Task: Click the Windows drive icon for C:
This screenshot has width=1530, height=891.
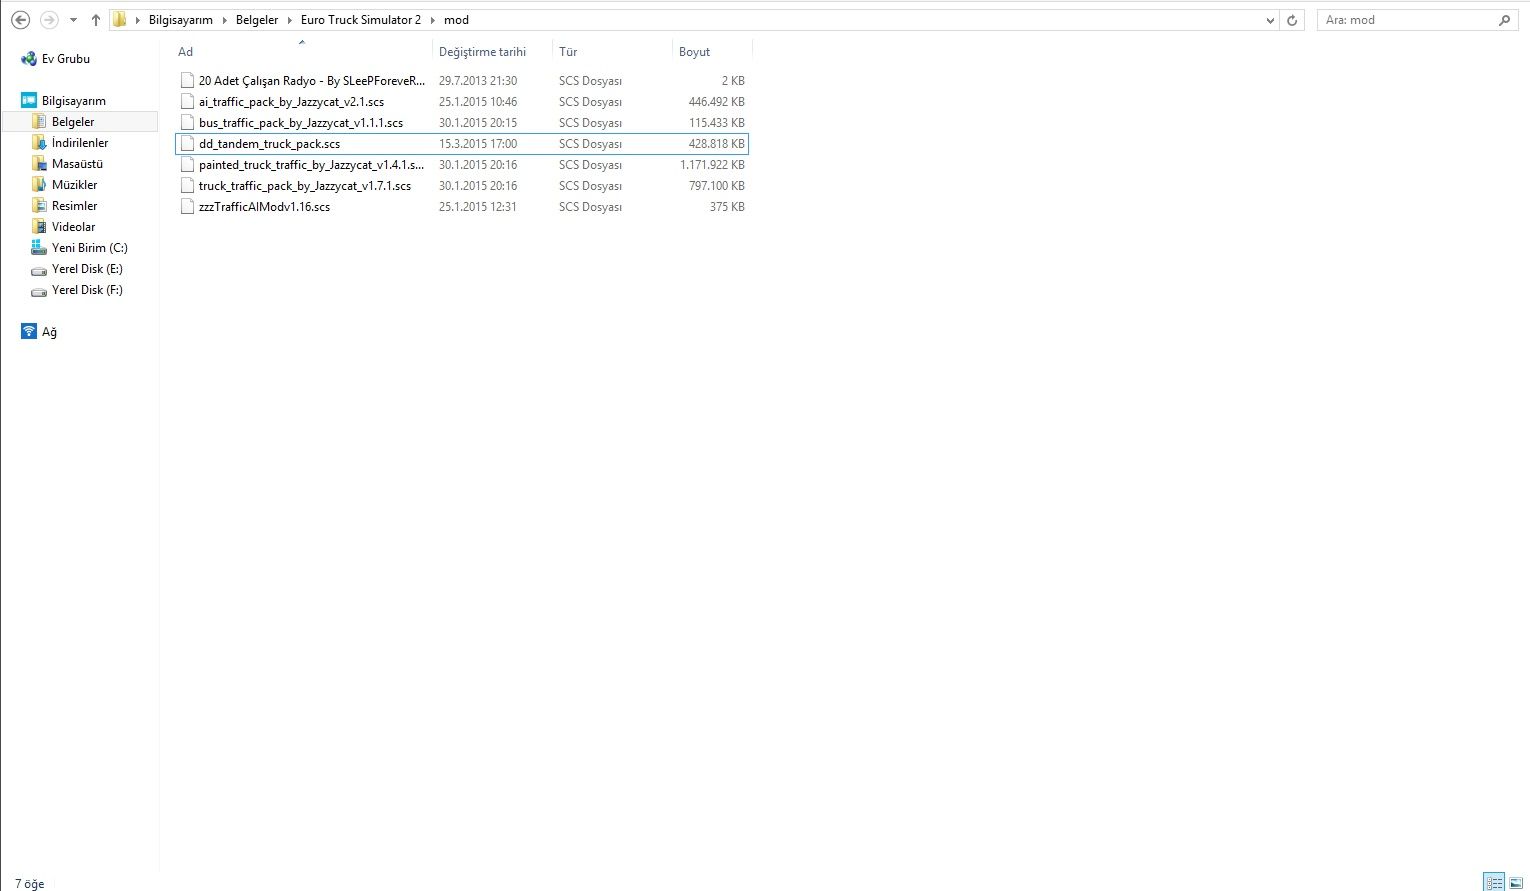Action: click(39, 248)
